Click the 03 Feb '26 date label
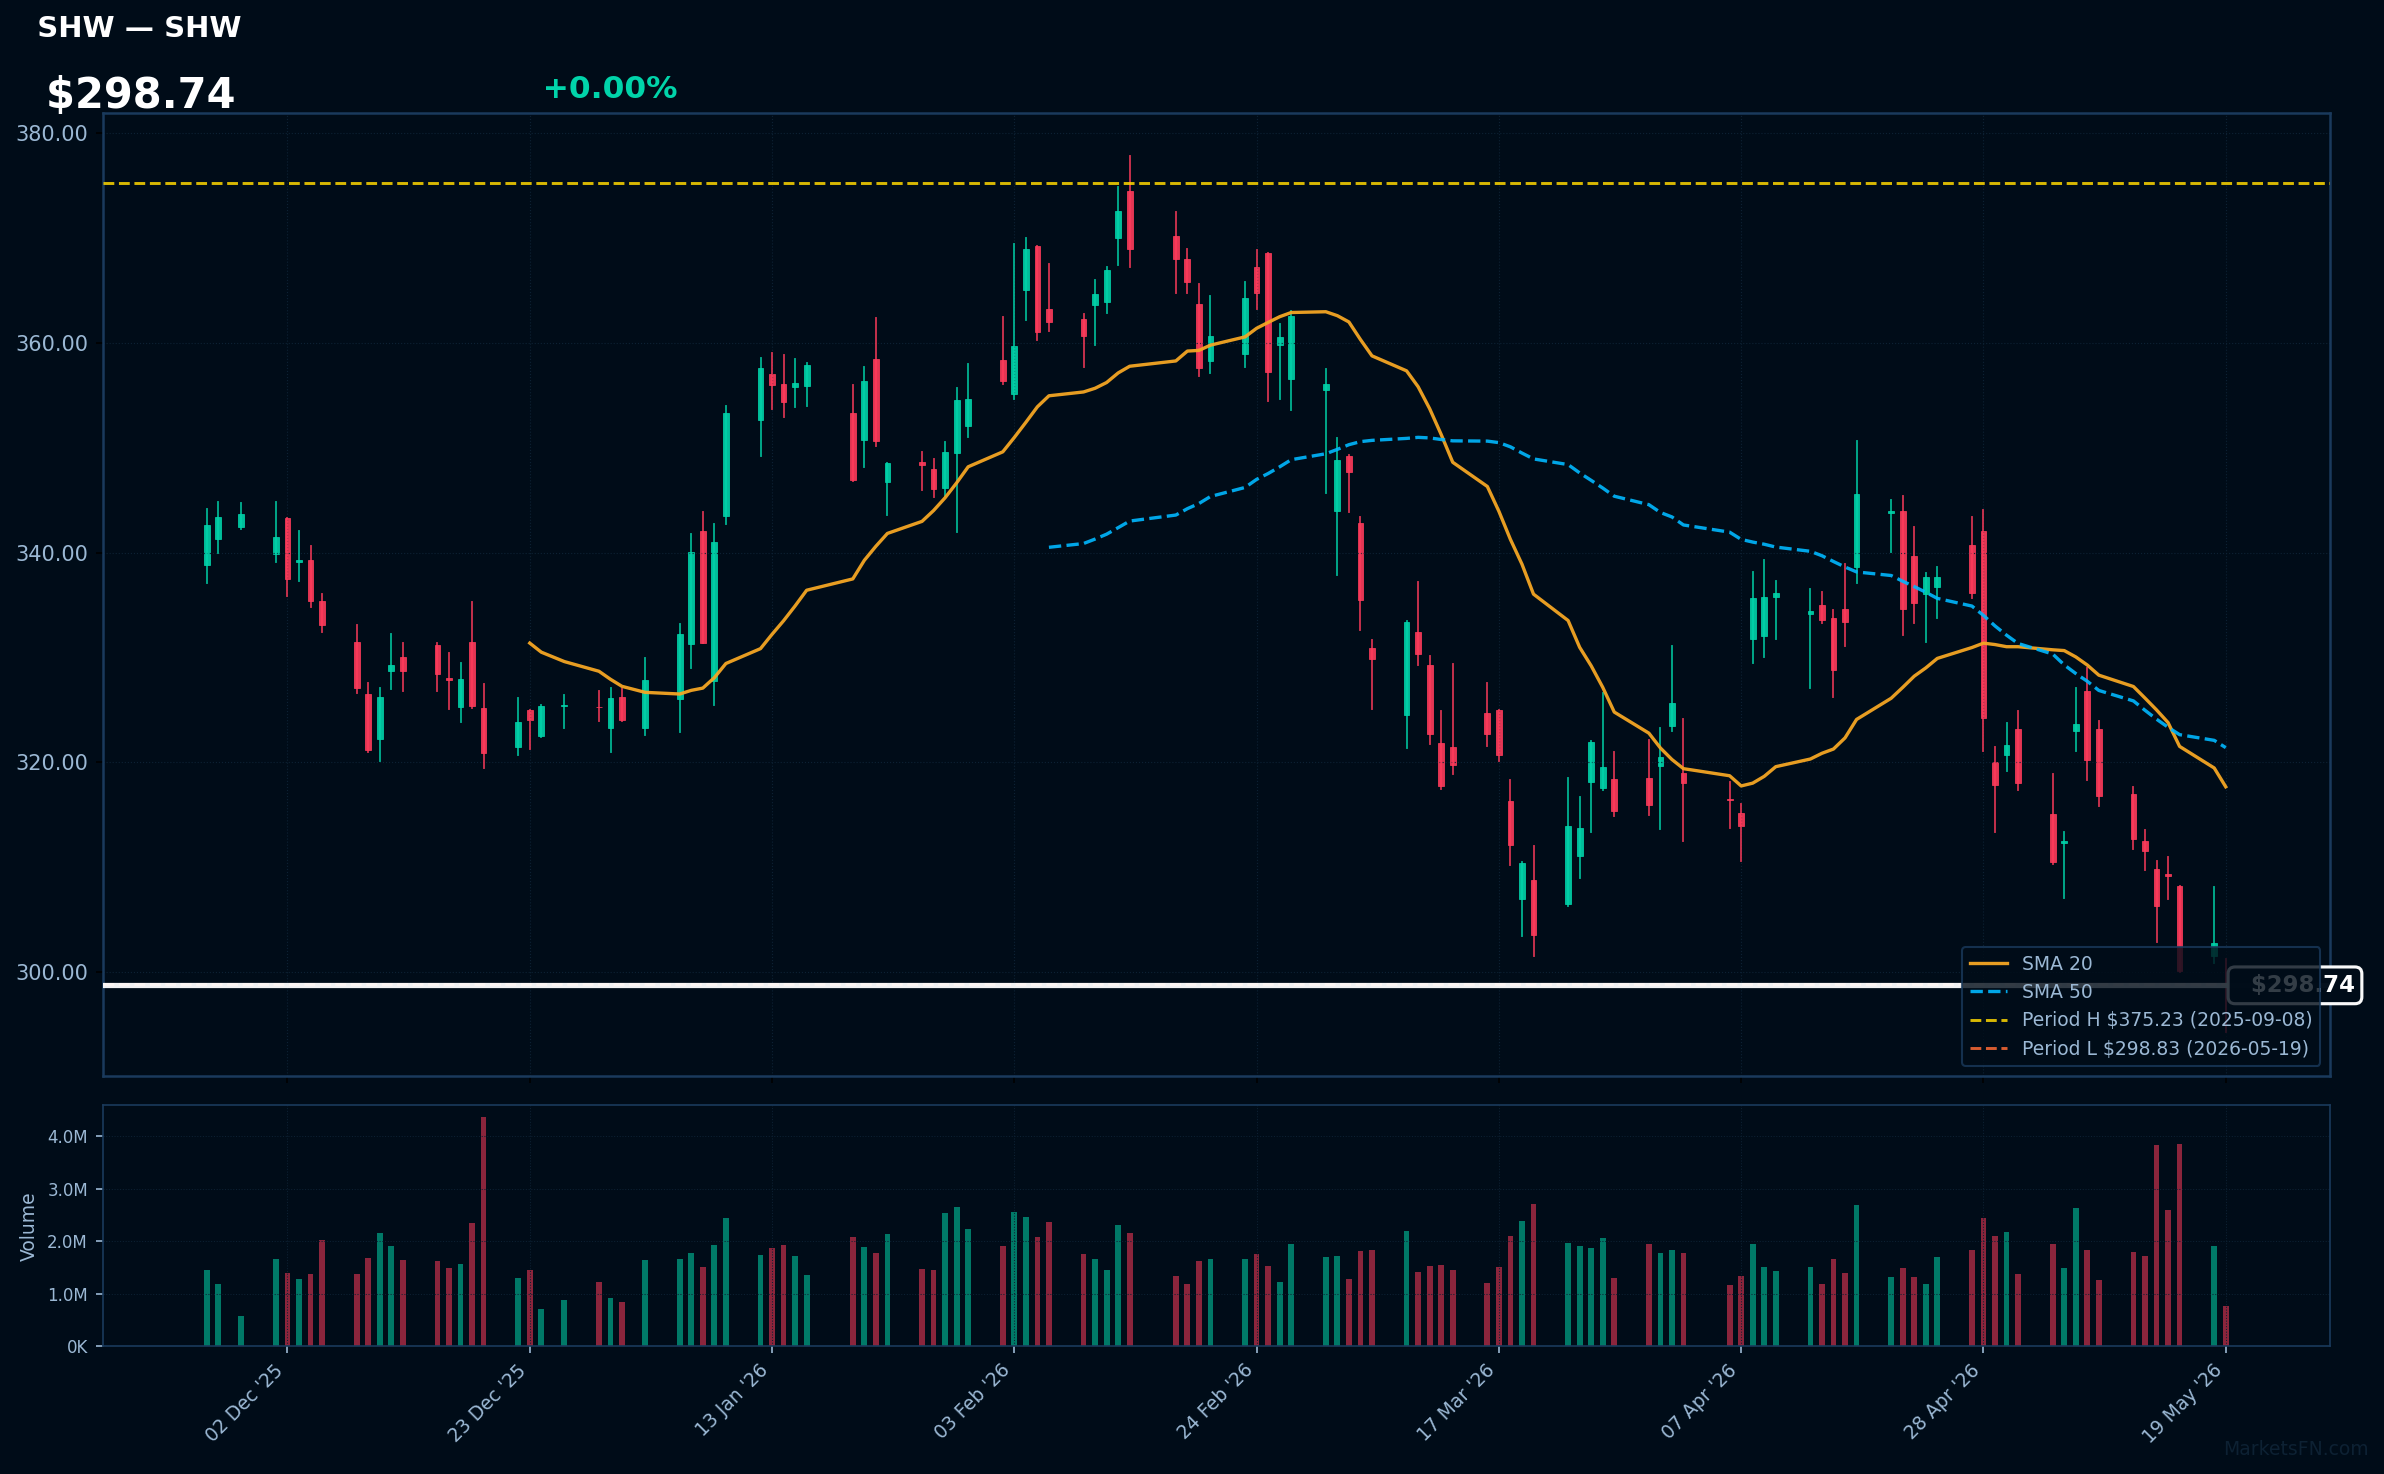Screen dimensions: 2384x1474 (x=972, y=1402)
